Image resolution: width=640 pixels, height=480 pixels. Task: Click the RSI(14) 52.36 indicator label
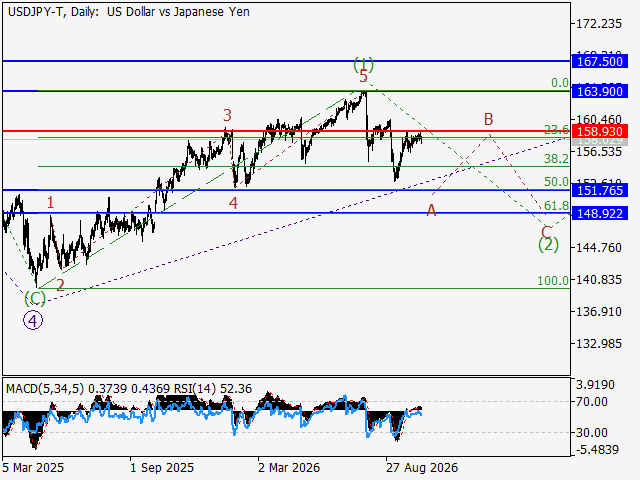click(213, 389)
